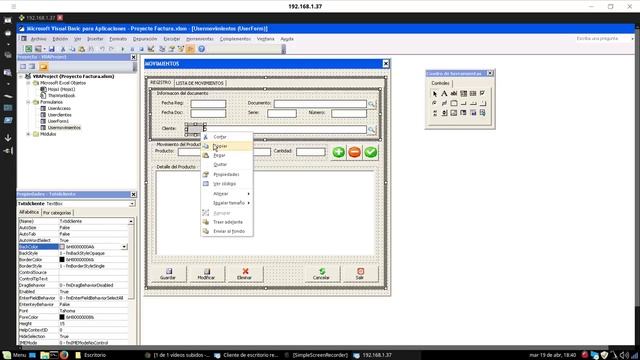The width and height of the screenshot is (640, 360).
Task: Click the Properties panel scrollbar up arrow
Action: point(131,222)
